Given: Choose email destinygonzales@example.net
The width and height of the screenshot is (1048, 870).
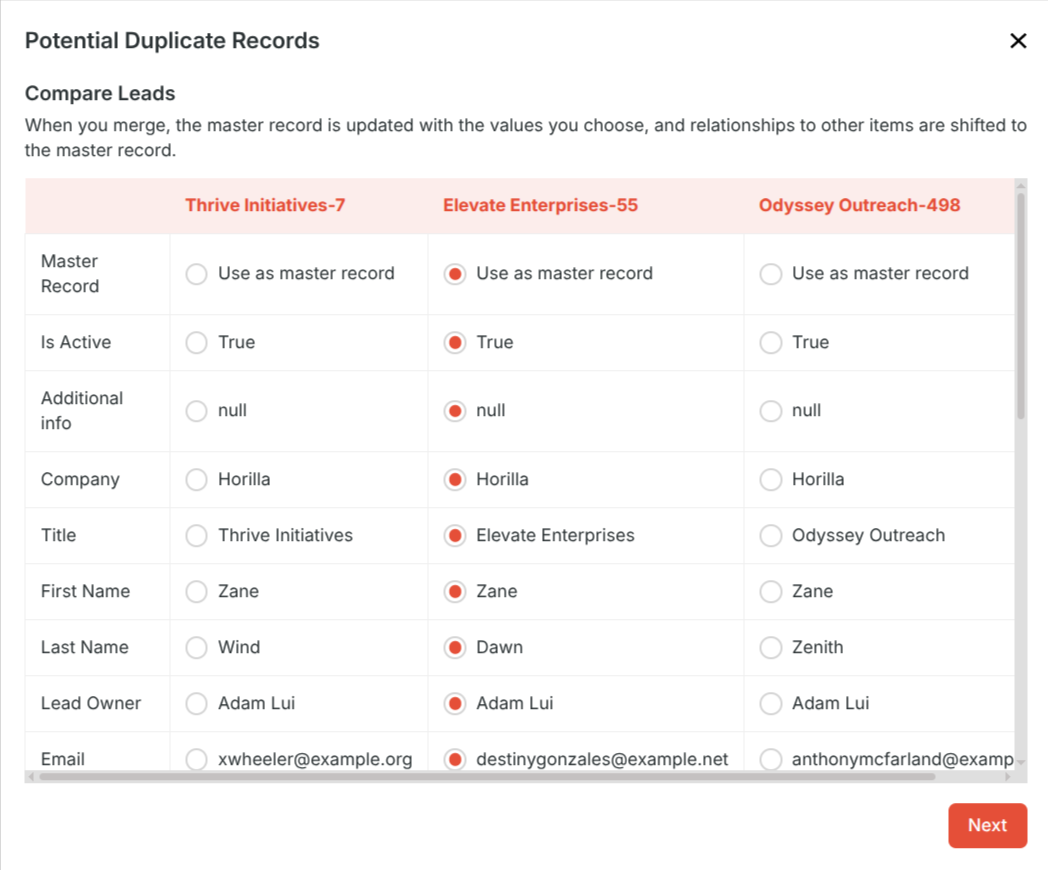Looking at the screenshot, I should point(455,759).
